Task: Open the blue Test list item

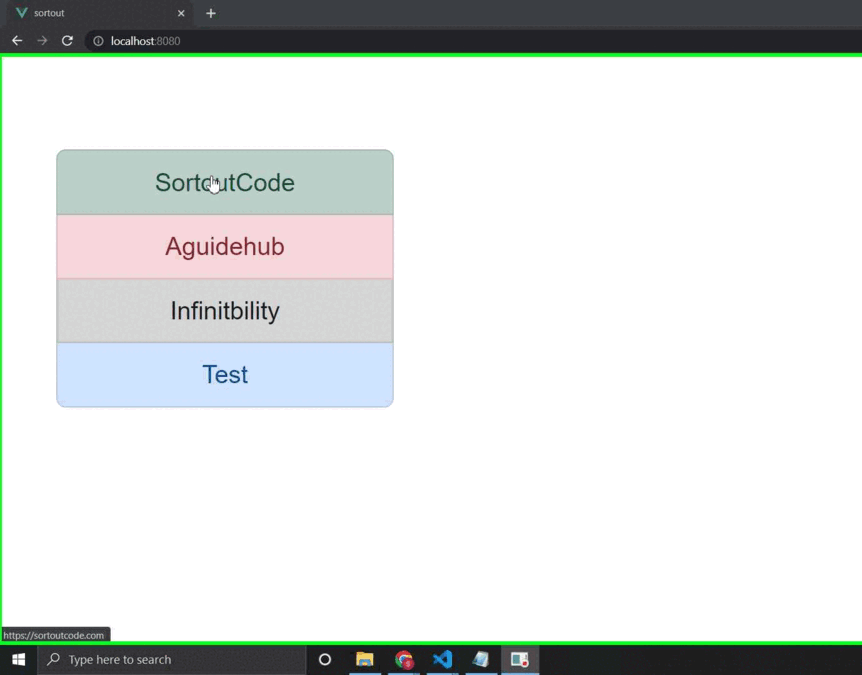Action: [x=225, y=375]
